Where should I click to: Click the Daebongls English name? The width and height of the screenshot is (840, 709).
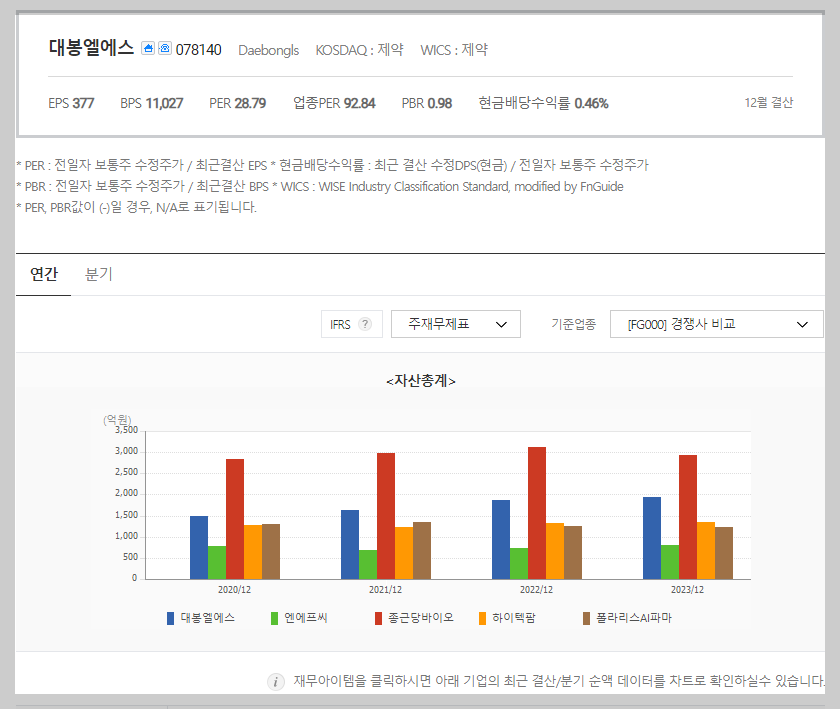pos(268,50)
